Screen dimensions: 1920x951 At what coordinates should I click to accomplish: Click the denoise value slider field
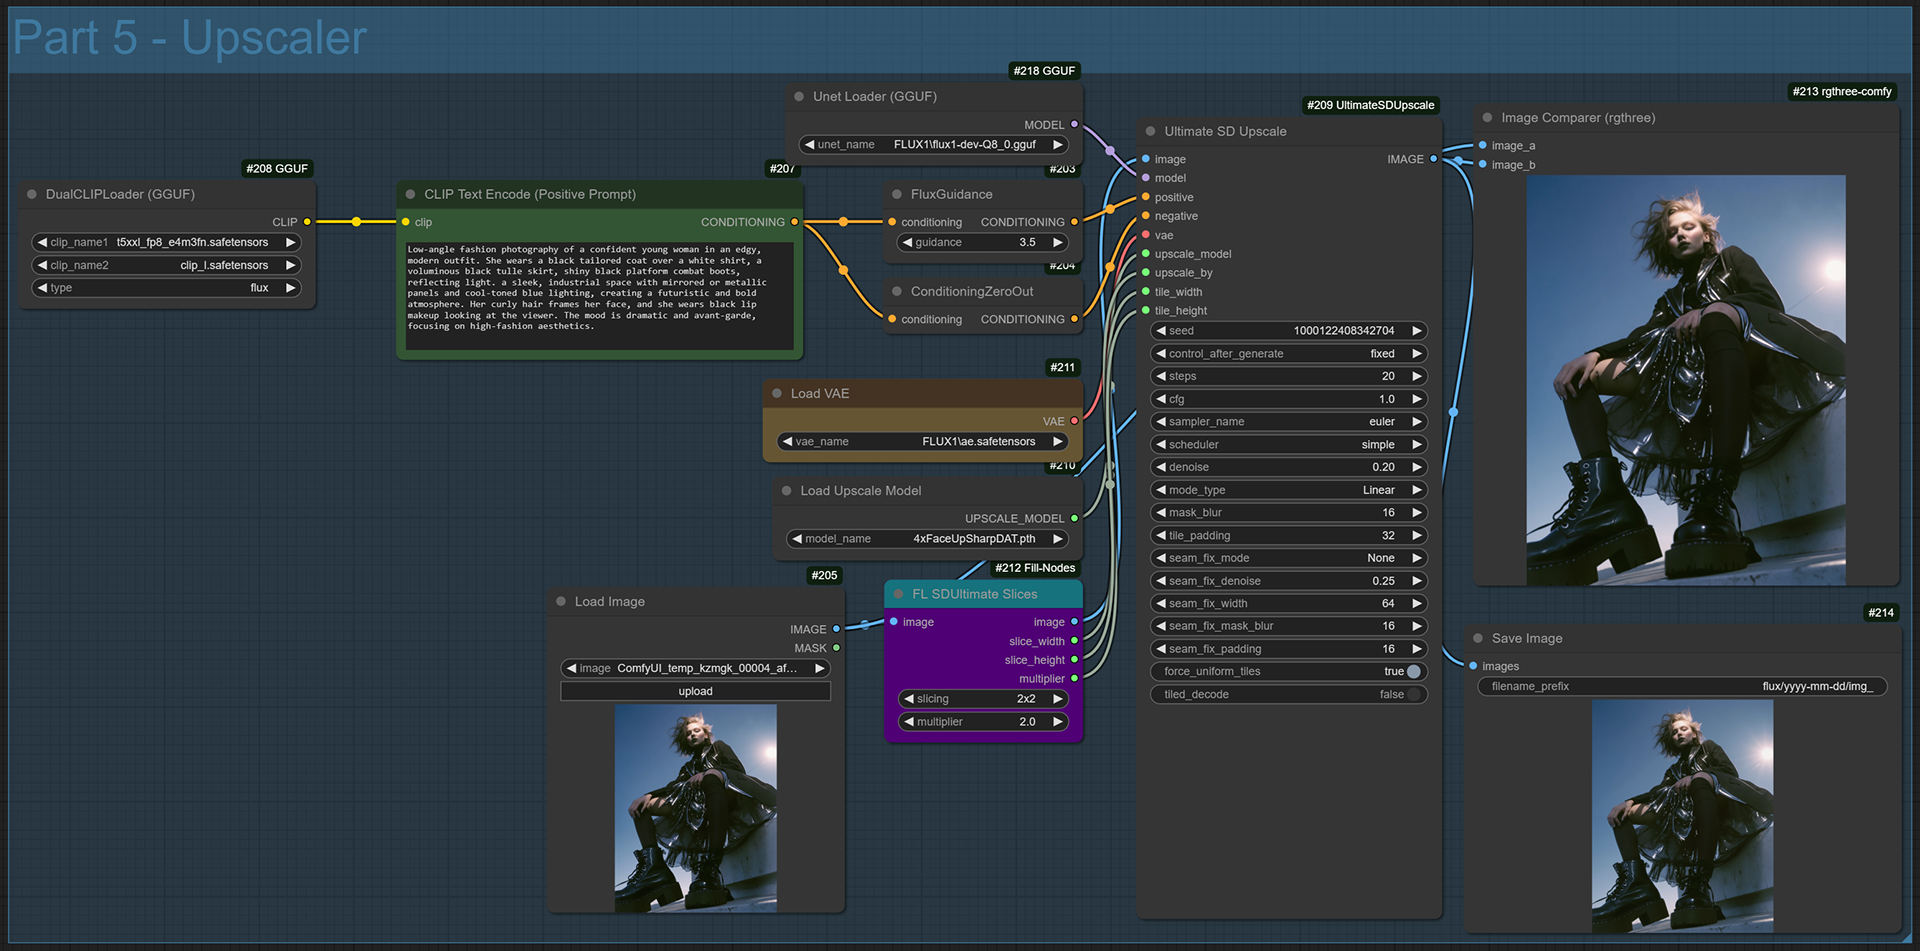[x=1288, y=467]
